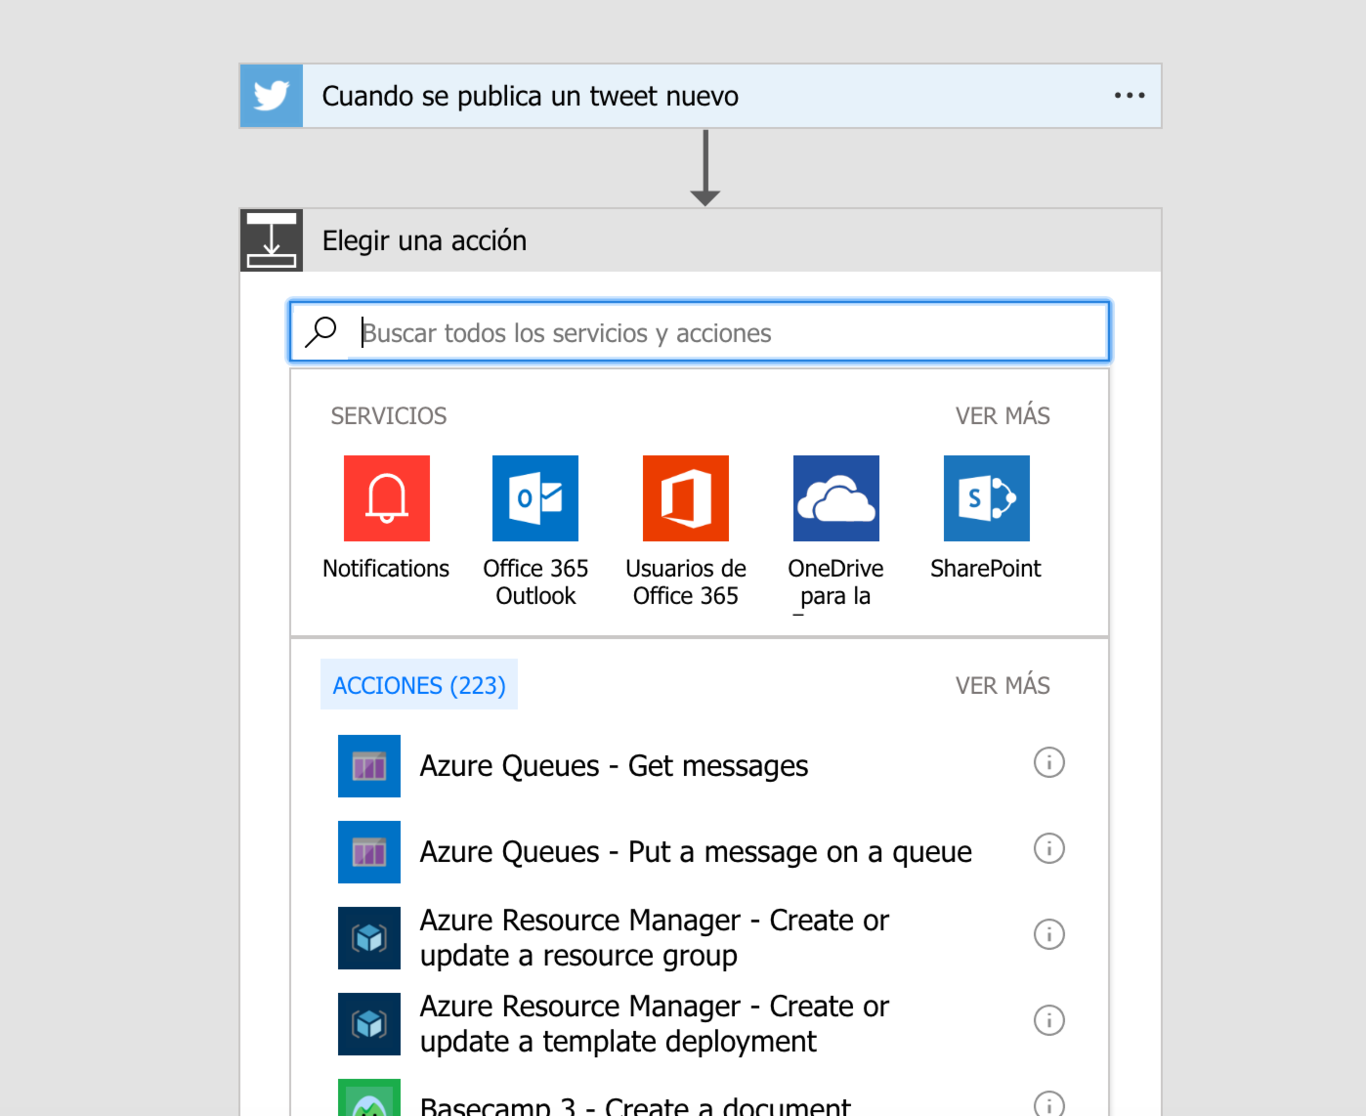Viewport: 1366px width, 1116px height.
Task: Show info for Azure Queues Get messages
Action: [1049, 763]
